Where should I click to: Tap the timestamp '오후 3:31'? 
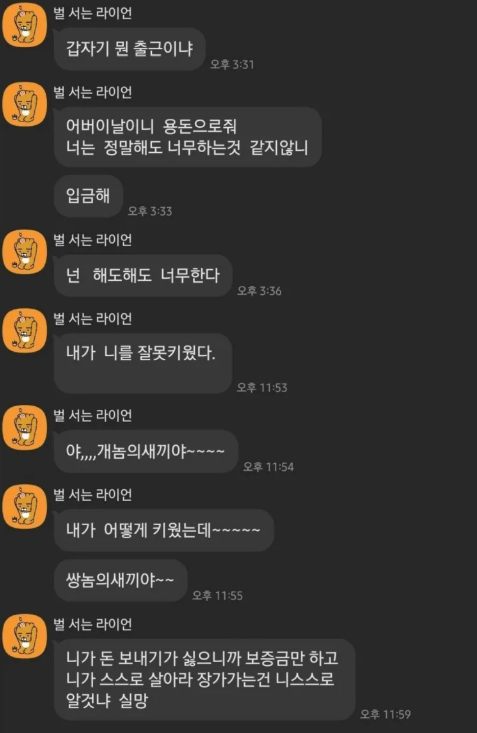point(232,65)
